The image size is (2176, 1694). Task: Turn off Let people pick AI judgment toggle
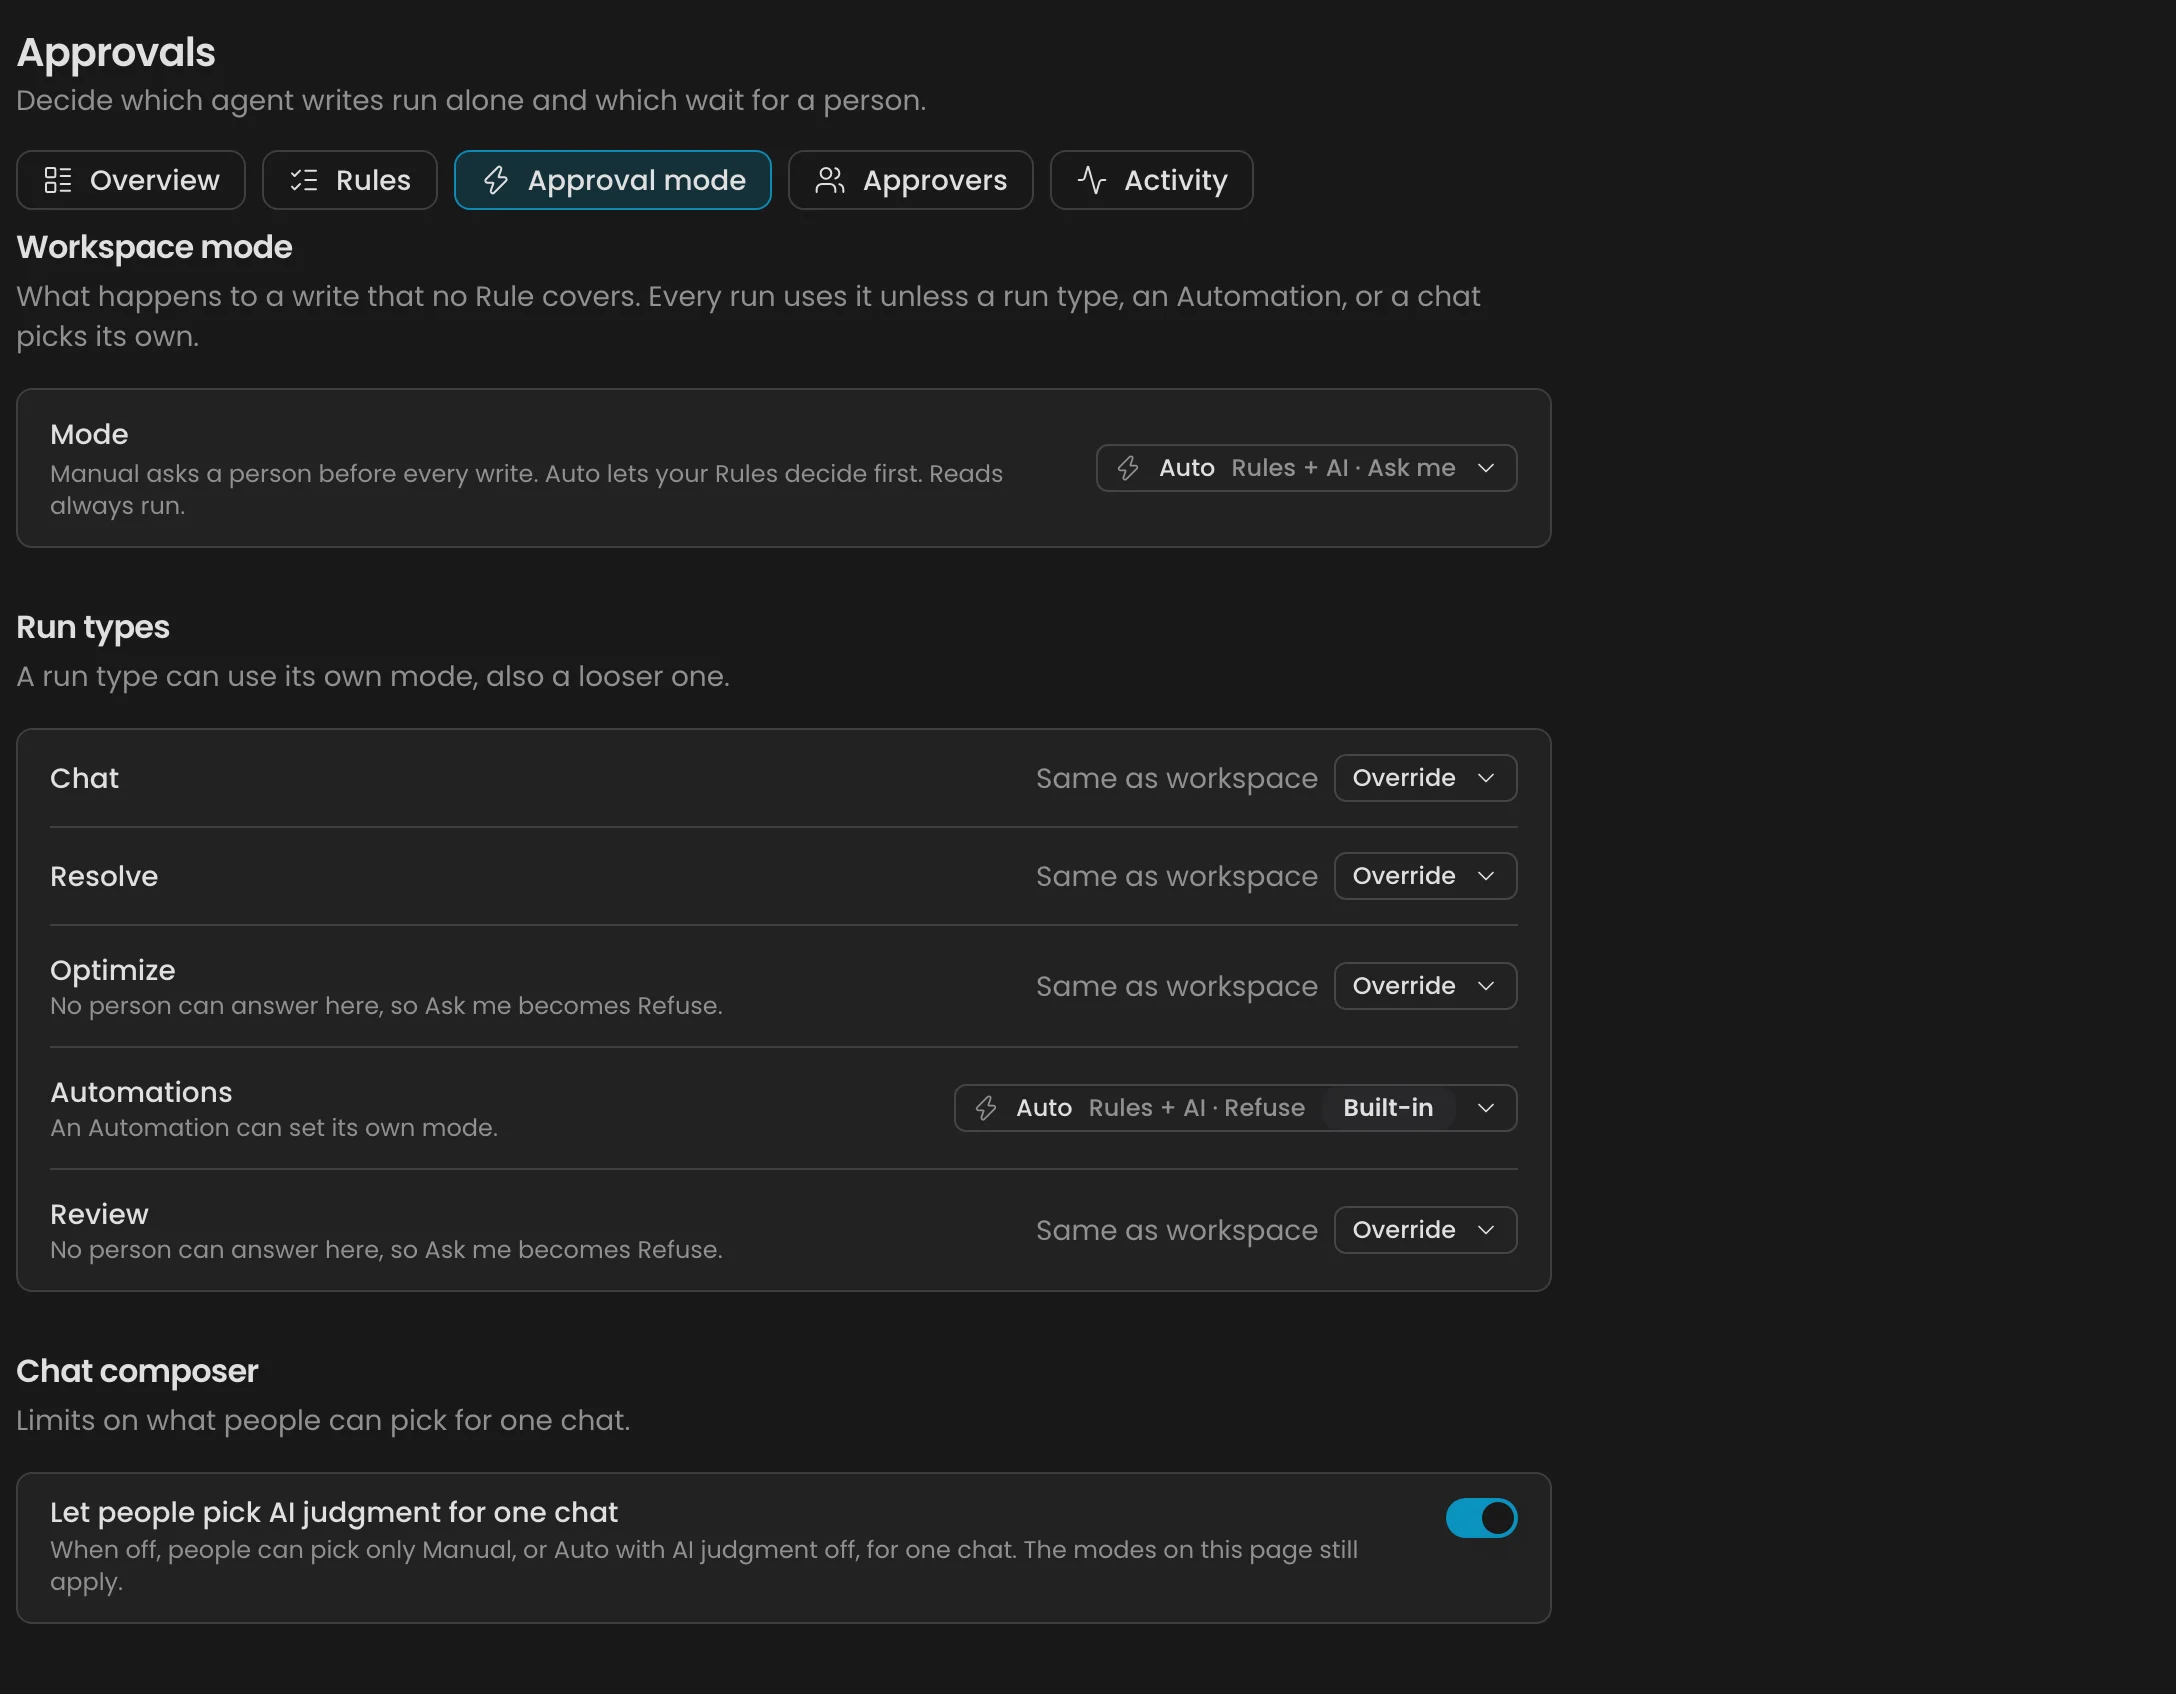[1481, 1518]
